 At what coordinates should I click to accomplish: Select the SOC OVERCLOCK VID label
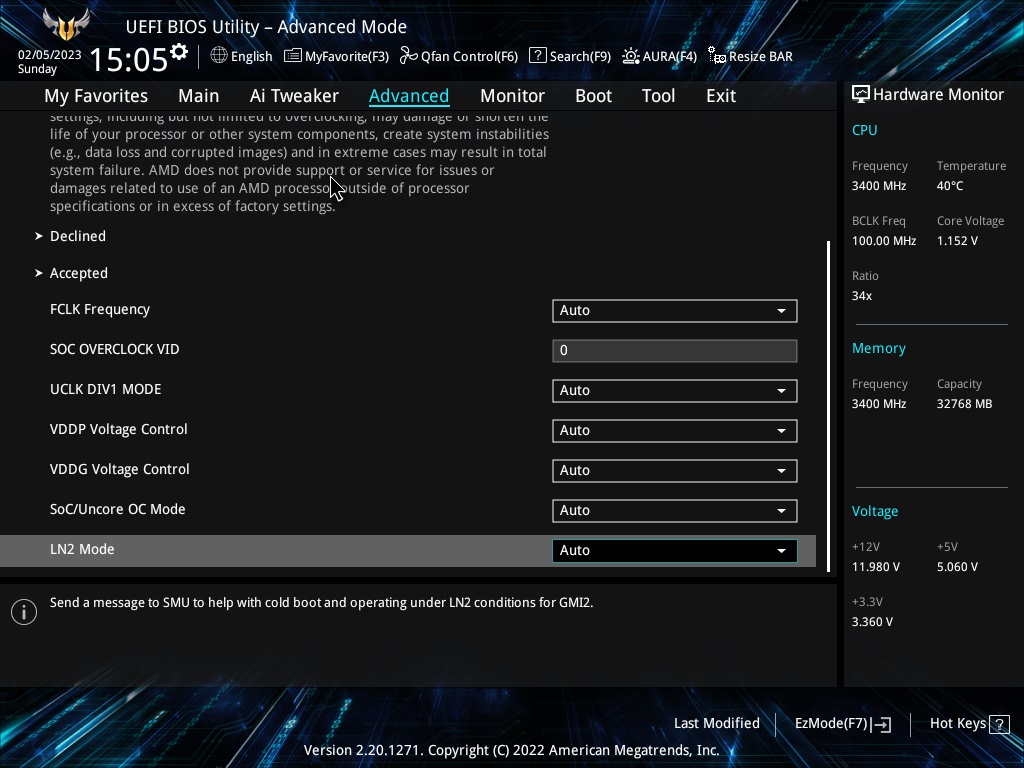coord(114,349)
